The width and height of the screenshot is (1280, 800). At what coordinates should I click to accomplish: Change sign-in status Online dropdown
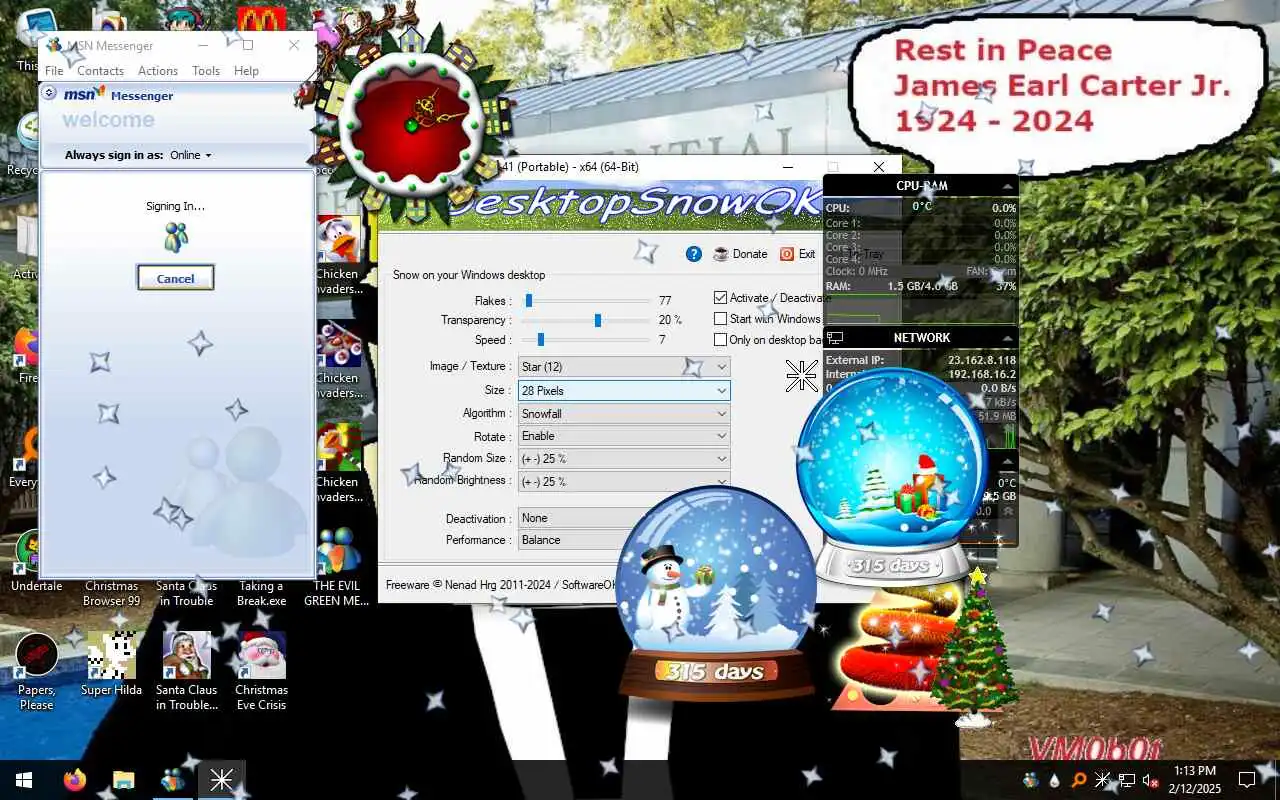click(191, 155)
